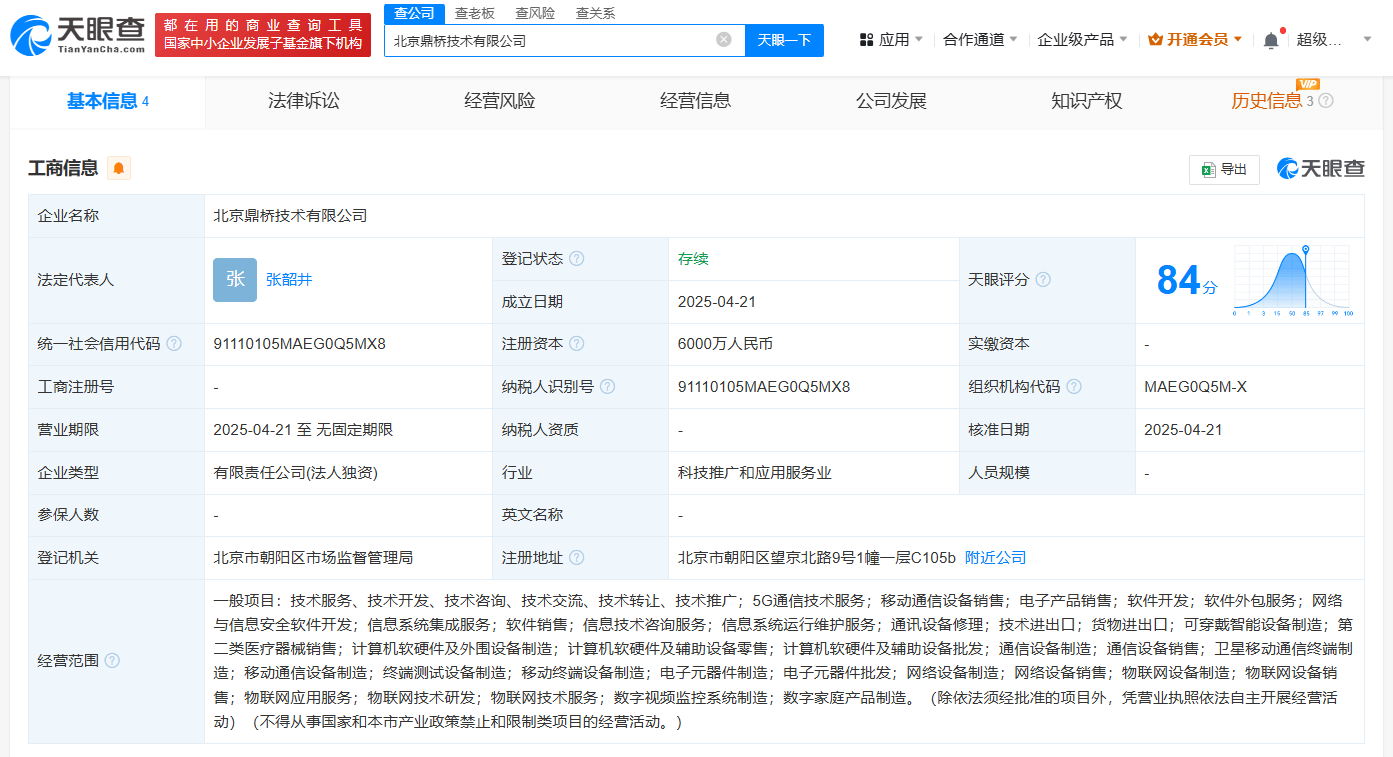Viewport: 1393px width, 757px height.
Task: Open the 附近公司 link
Action: 995,558
